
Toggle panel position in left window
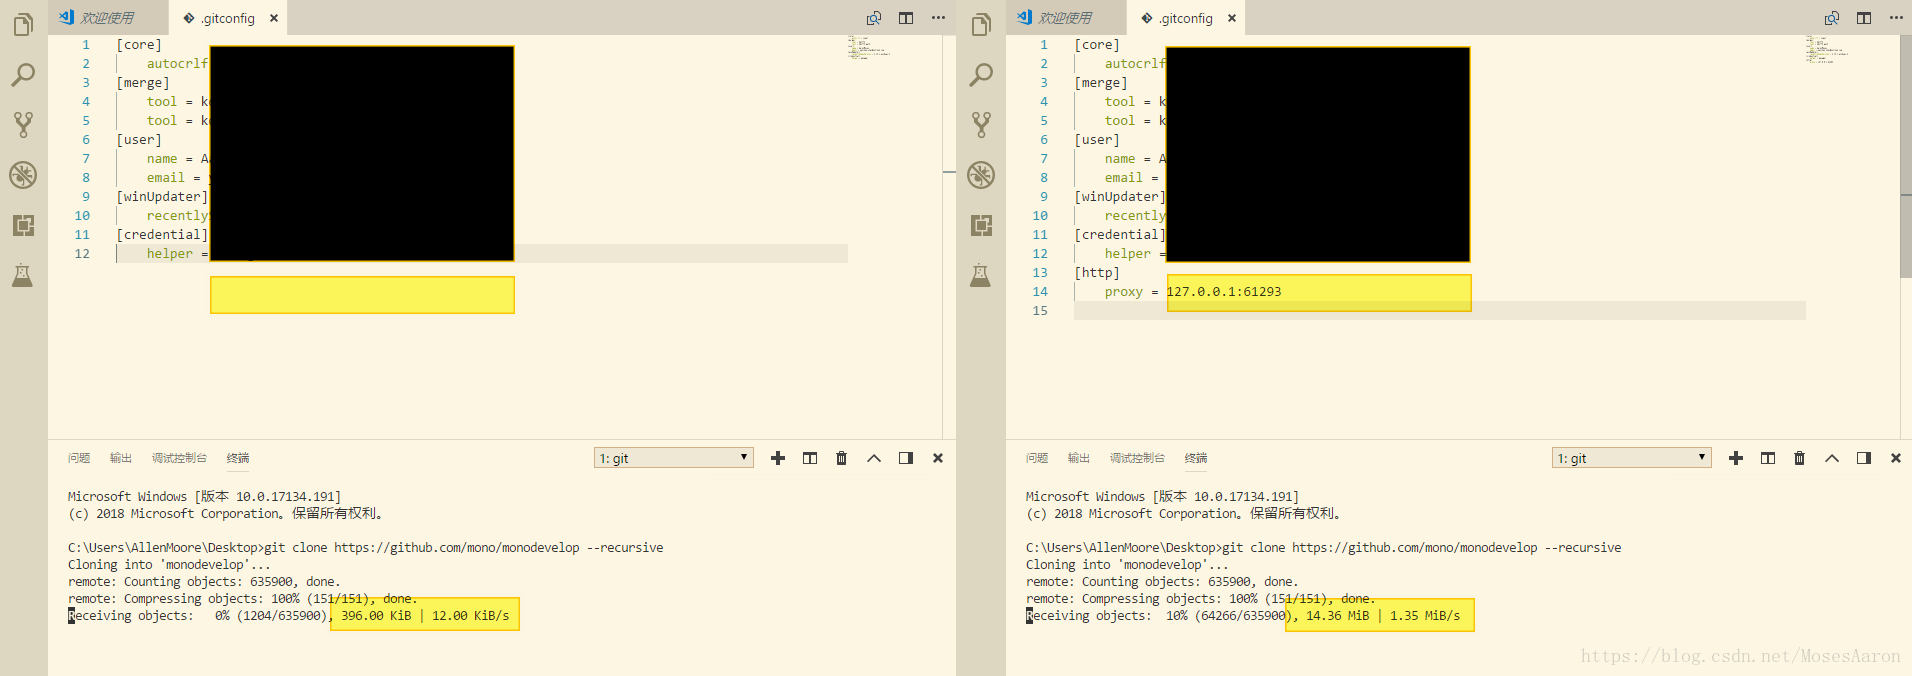point(906,458)
